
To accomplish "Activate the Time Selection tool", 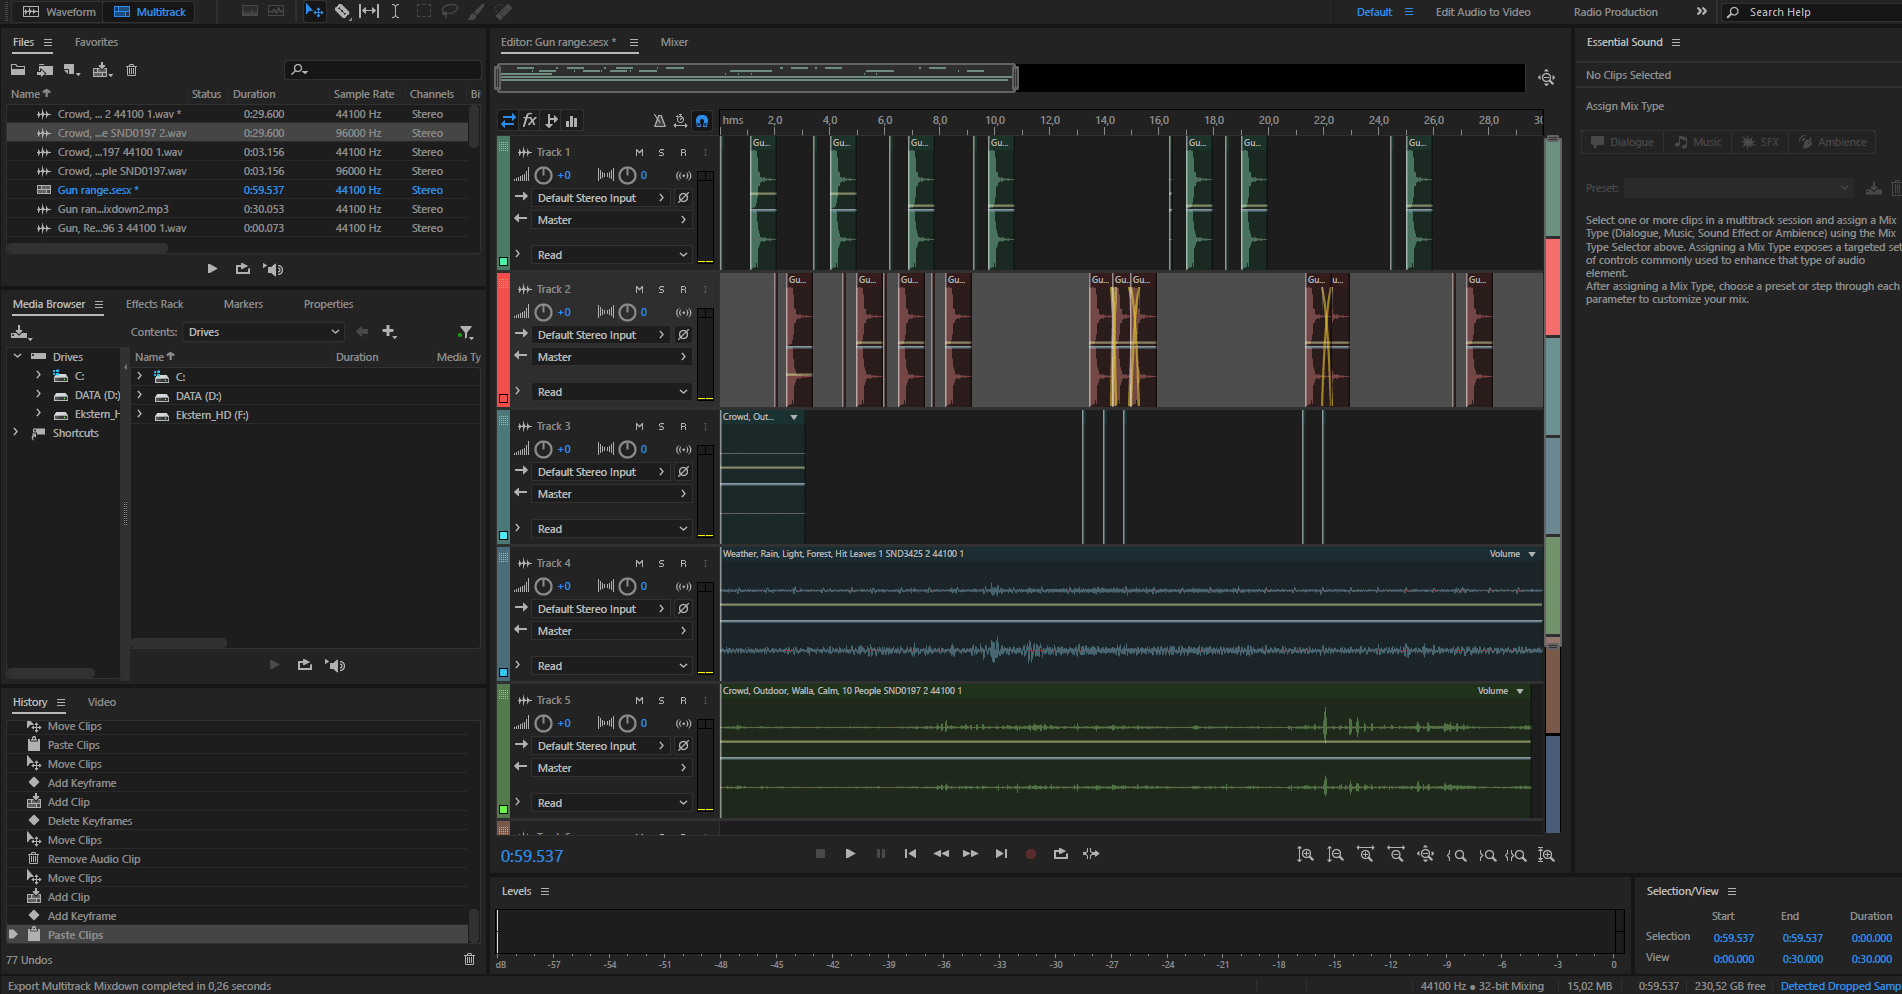I will tap(394, 11).
